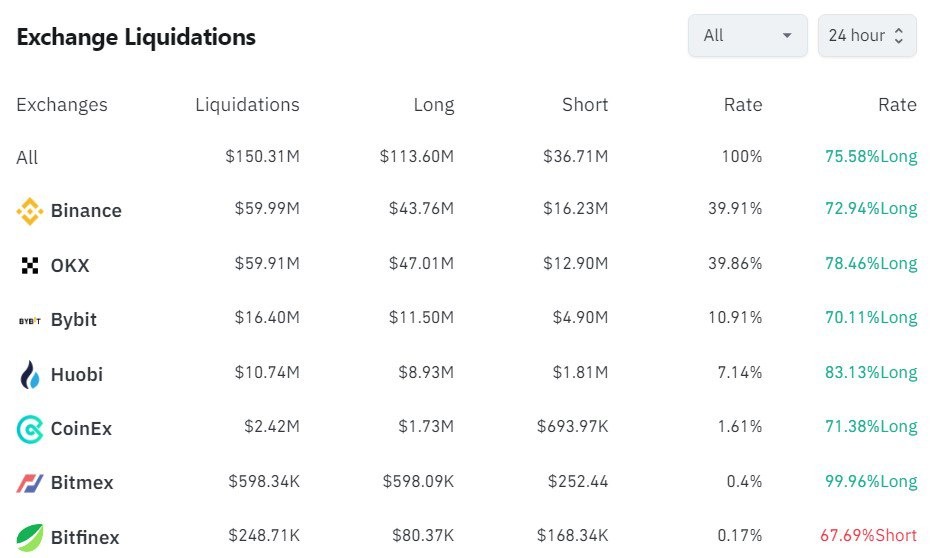
Task: Open the 24 hour timeframe selector
Action: point(866,36)
